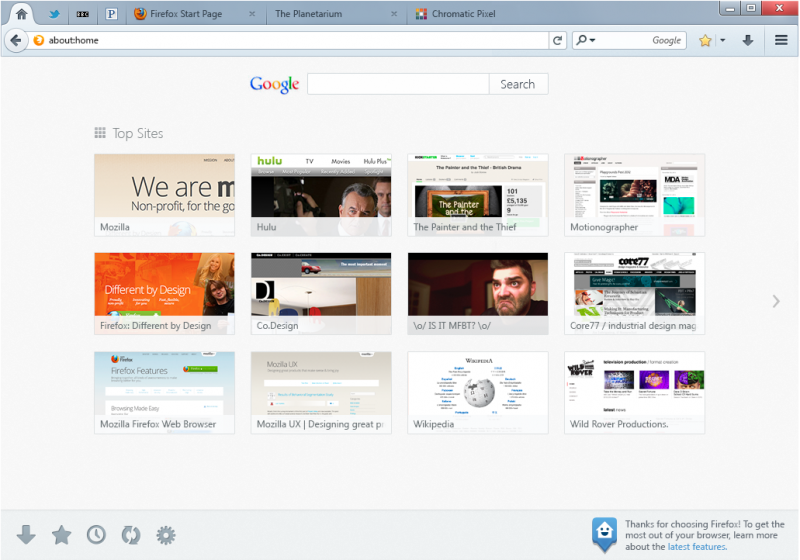Open the hamburger menu

[781, 40]
